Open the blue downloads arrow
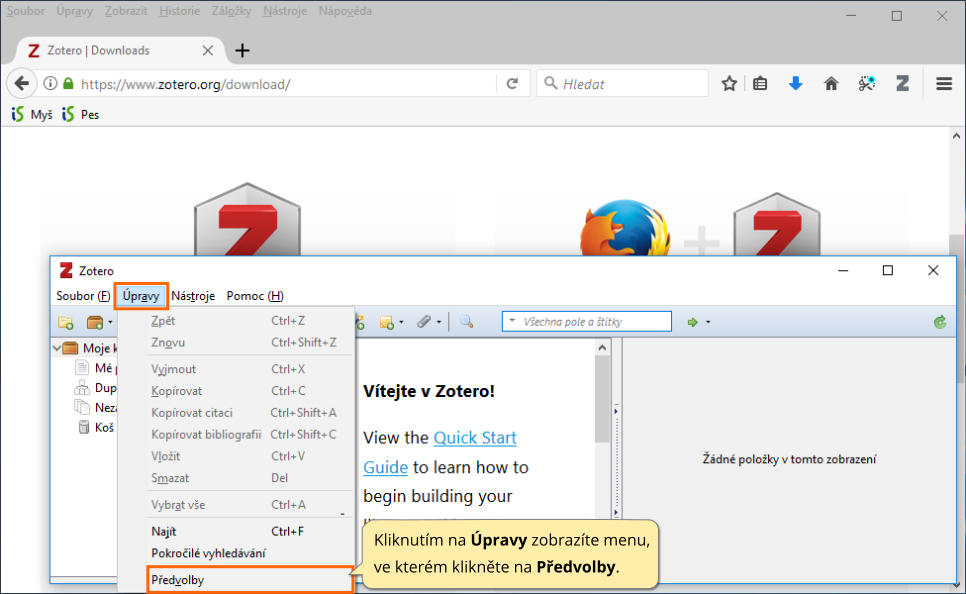Screen dimensions: 966x594 click(x=795, y=84)
